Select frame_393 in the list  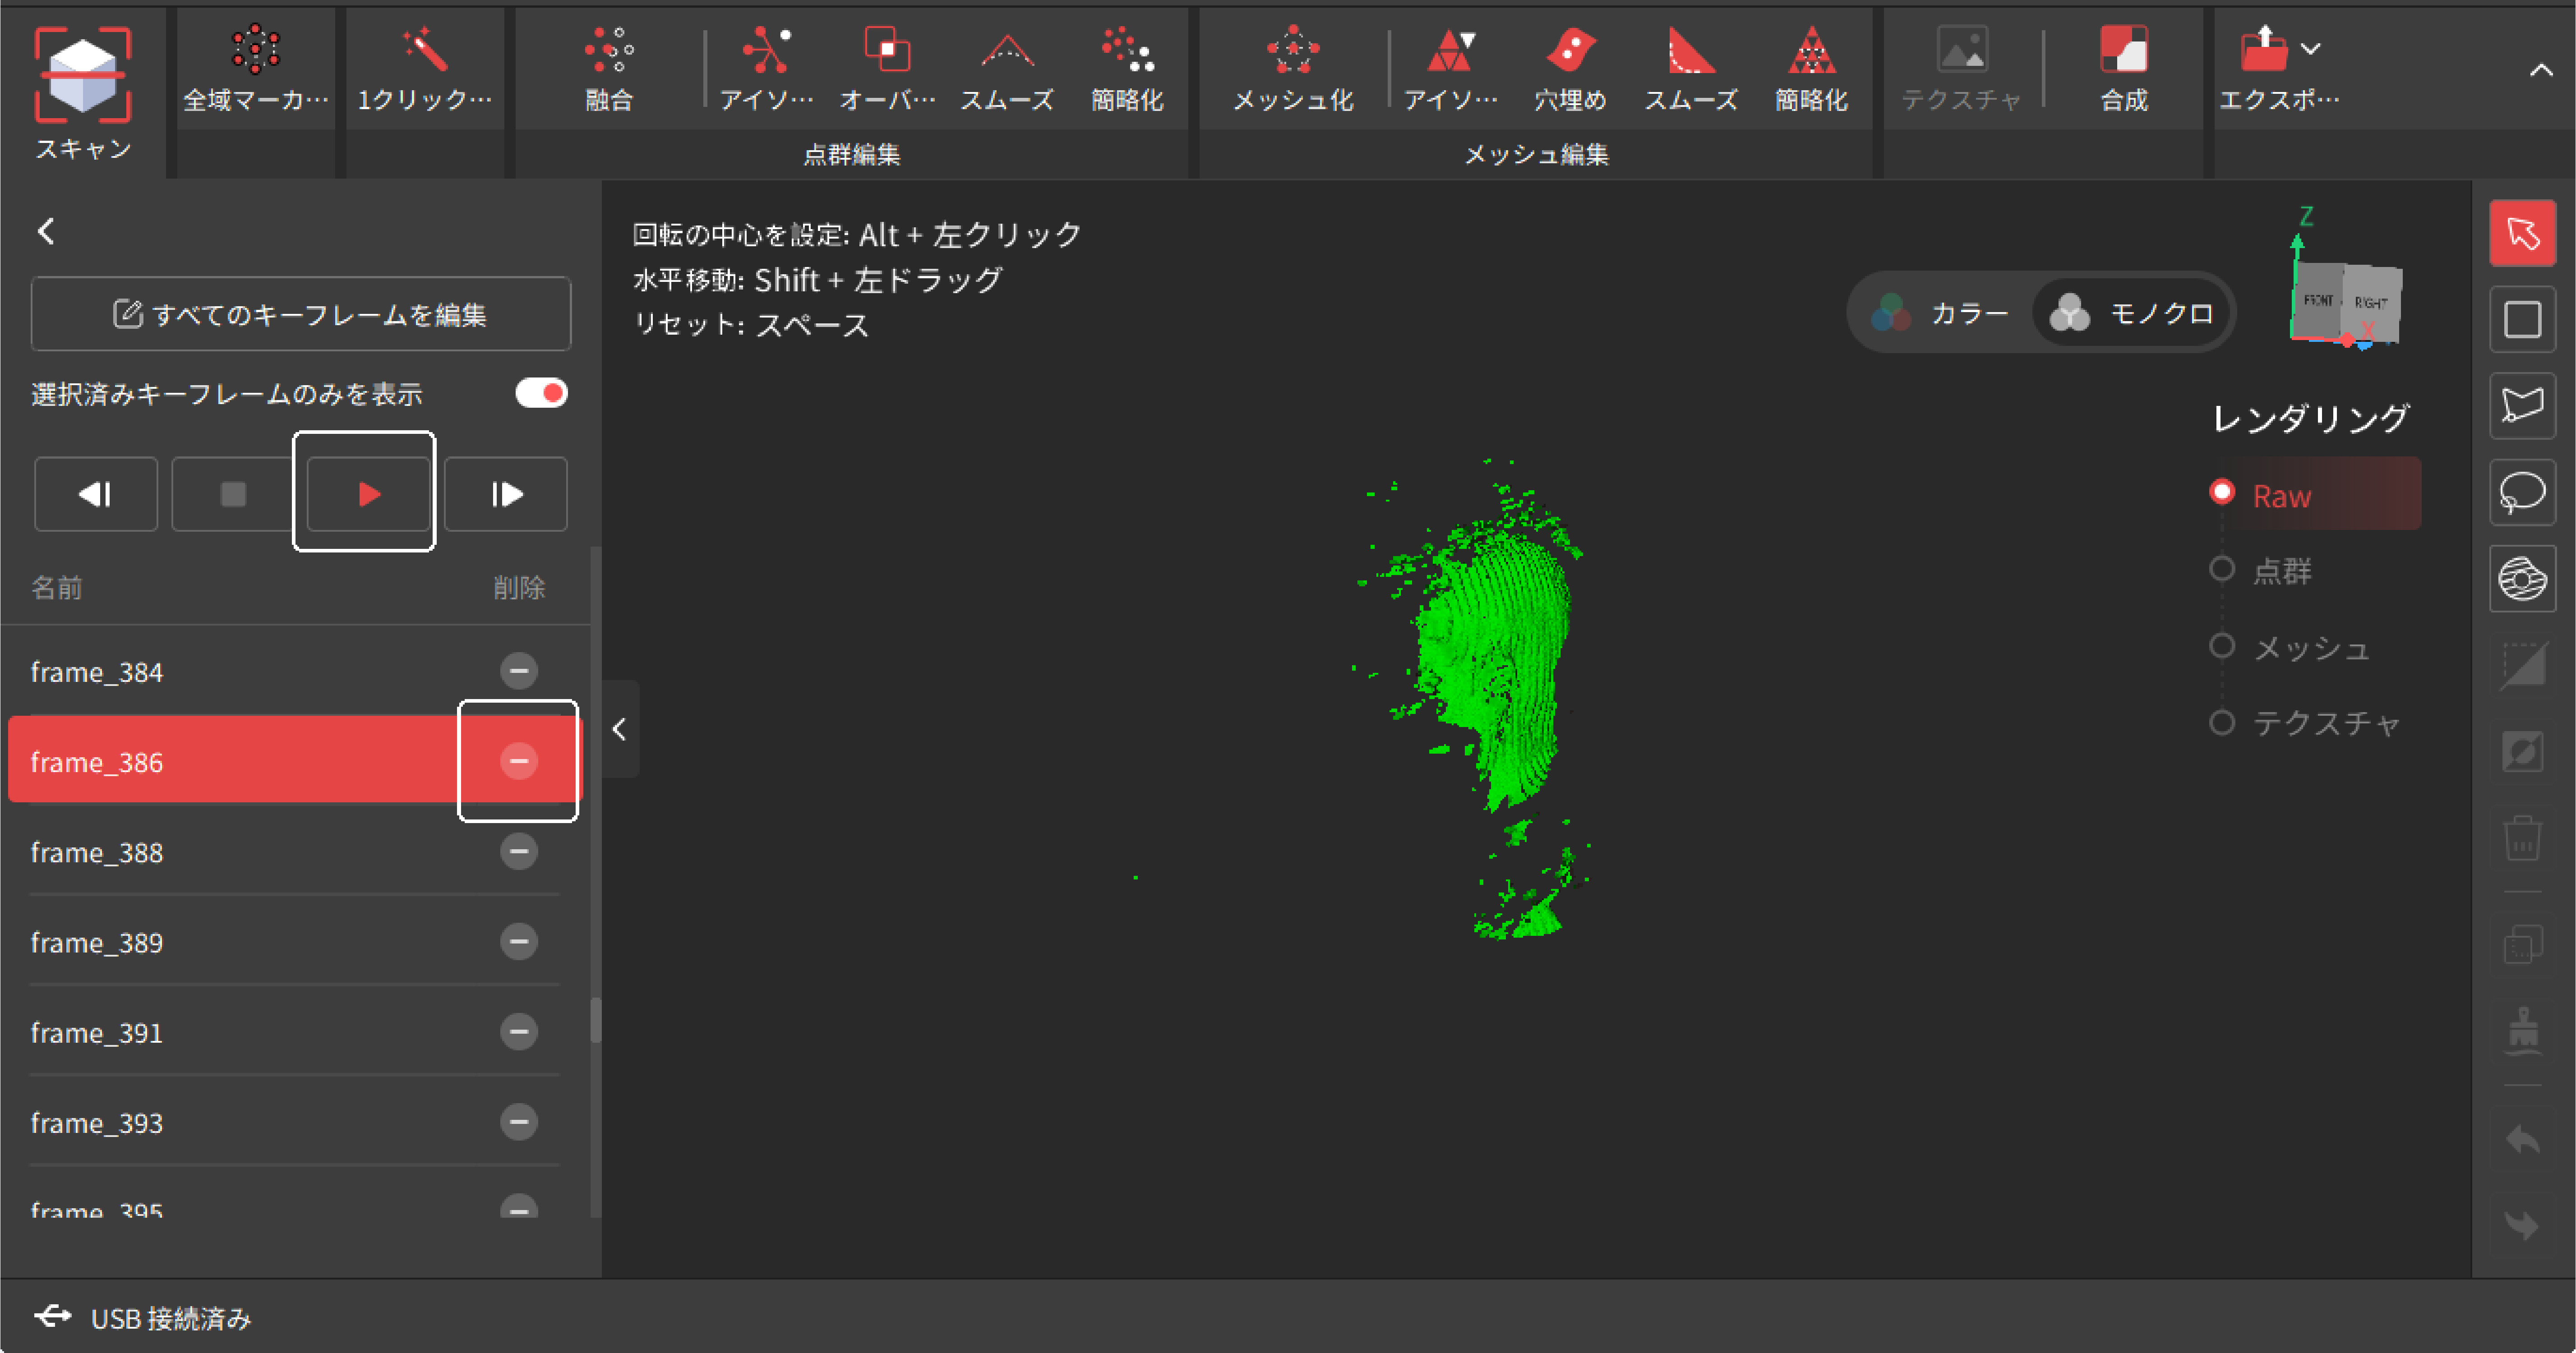(295, 1122)
